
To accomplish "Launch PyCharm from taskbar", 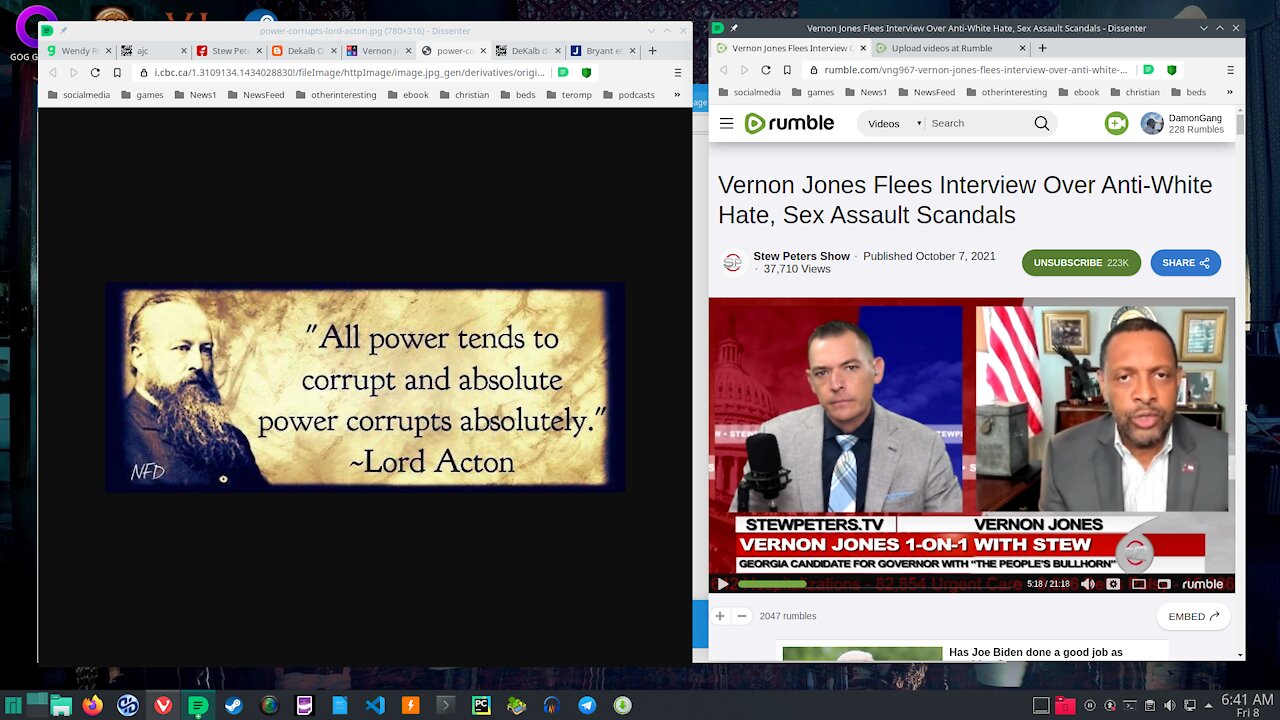I will pyautogui.click(x=481, y=705).
